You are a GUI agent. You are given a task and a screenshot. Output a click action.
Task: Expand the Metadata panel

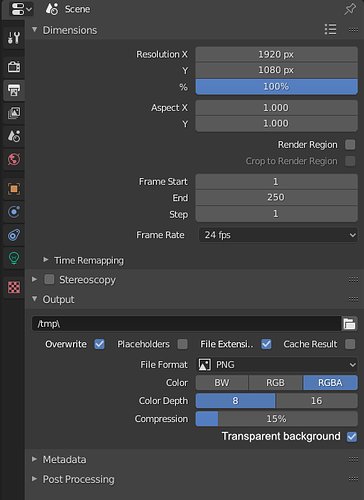pos(64,459)
